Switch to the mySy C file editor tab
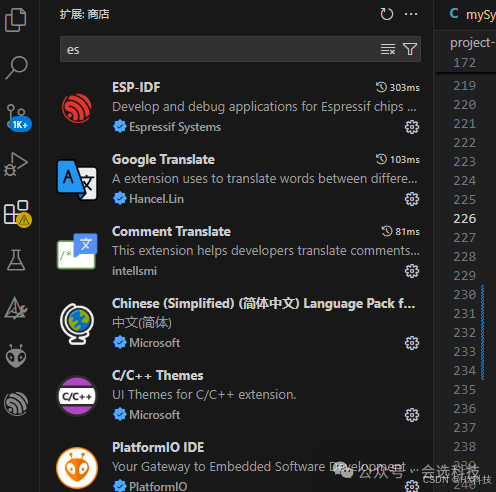The width and height of the screenshot is (496, 492). 473,14
